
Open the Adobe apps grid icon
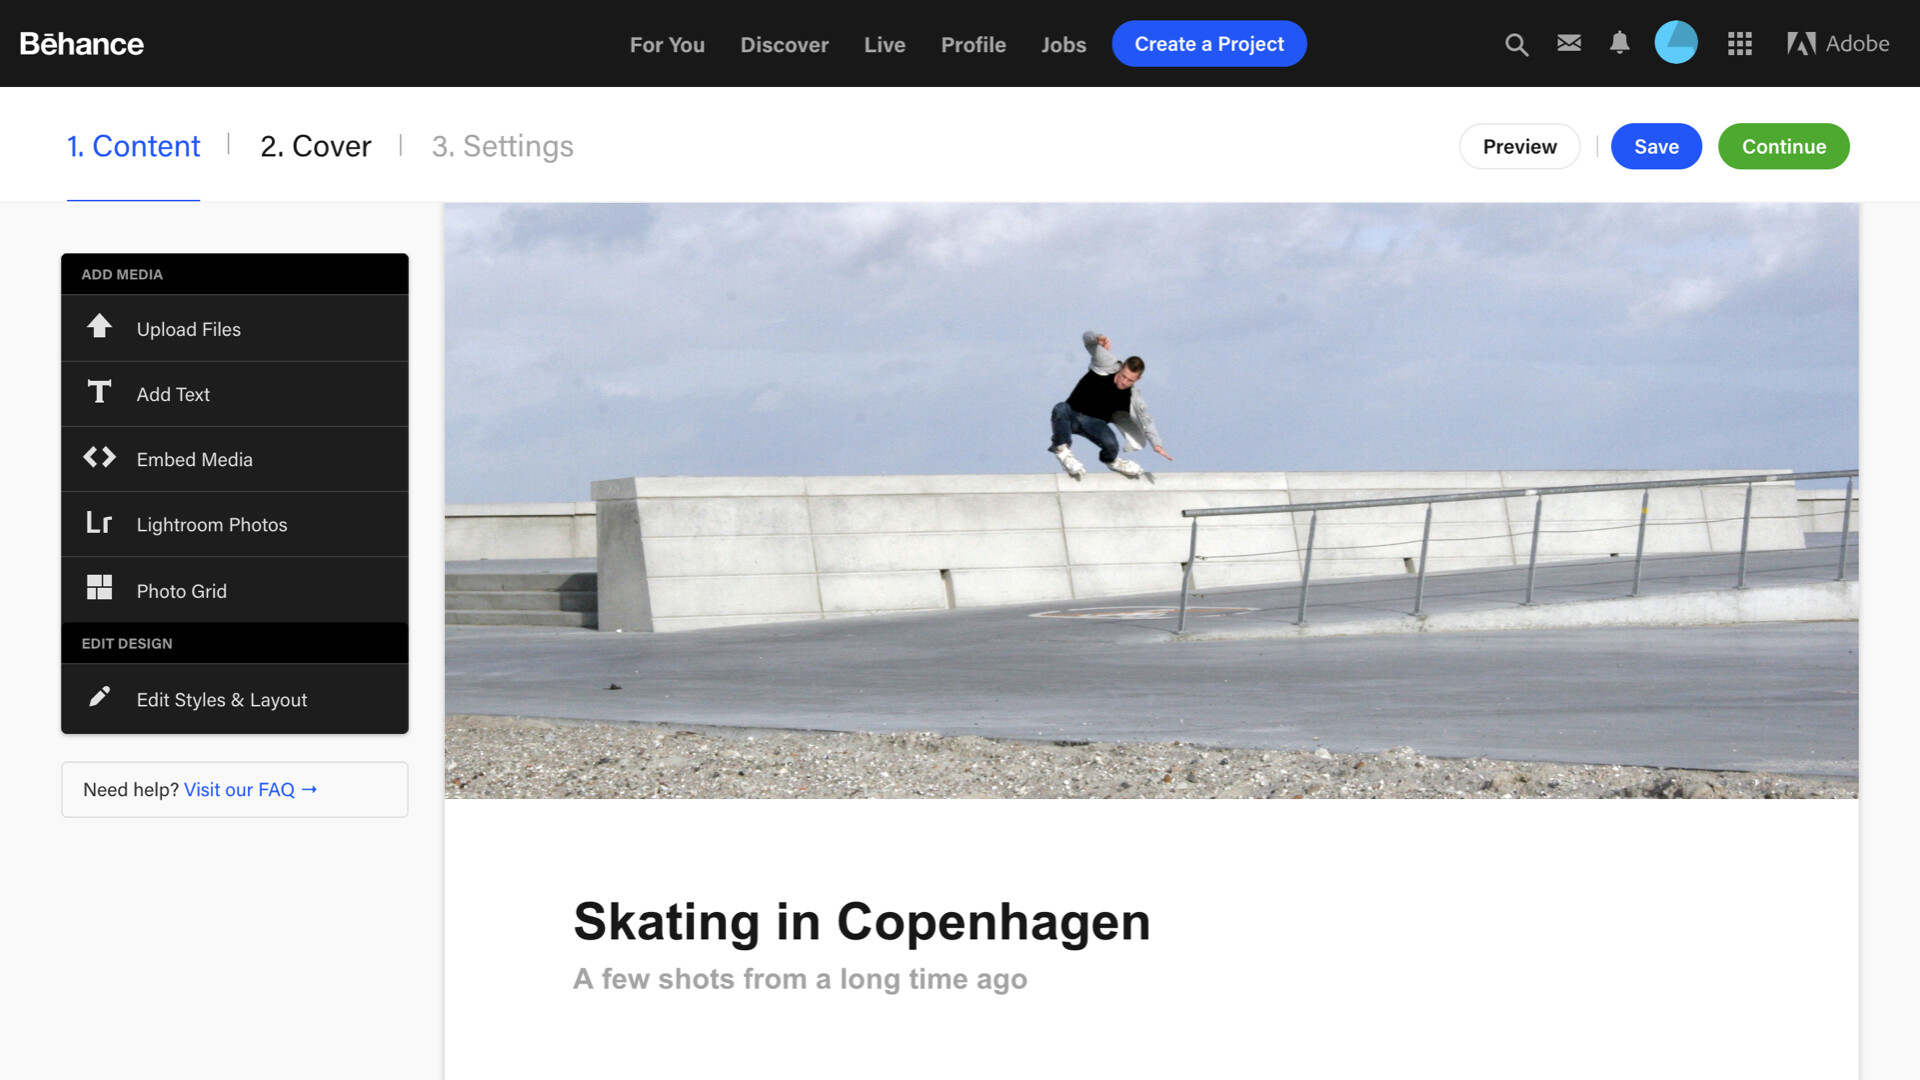1740,44
